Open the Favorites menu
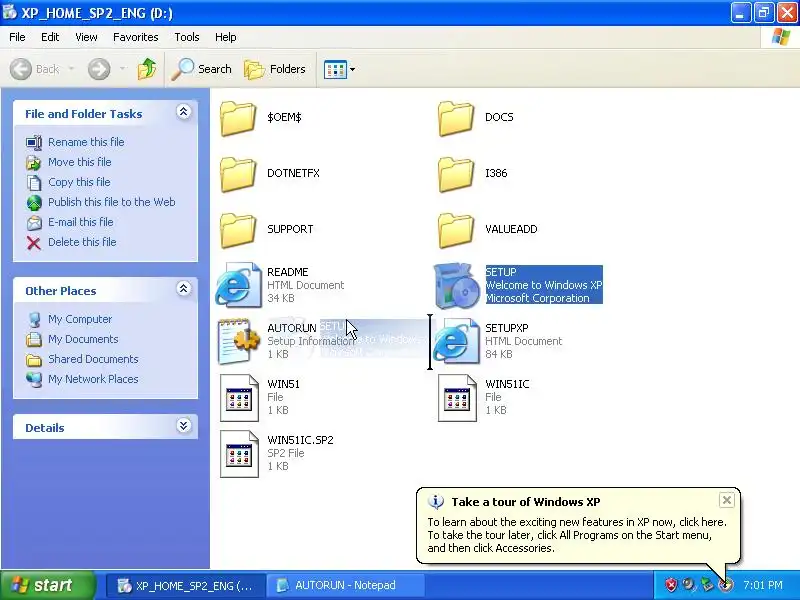This screenshot has height=600, width=800. (136, 37)
